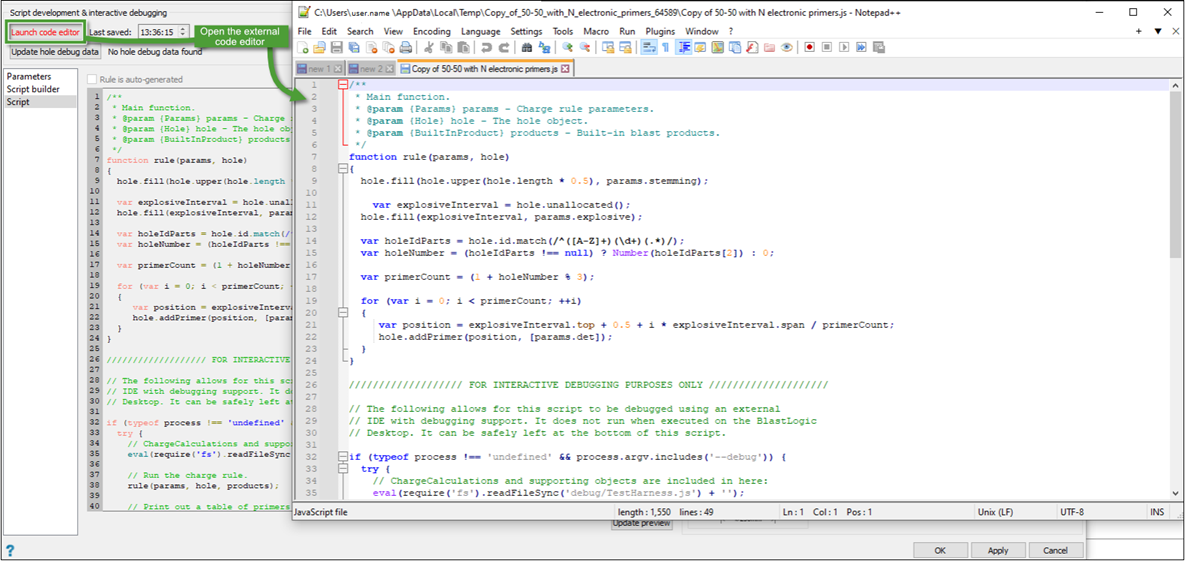Click the Zoom In toolbar icon
This screenshot has width=1185, height=561.
567,47
